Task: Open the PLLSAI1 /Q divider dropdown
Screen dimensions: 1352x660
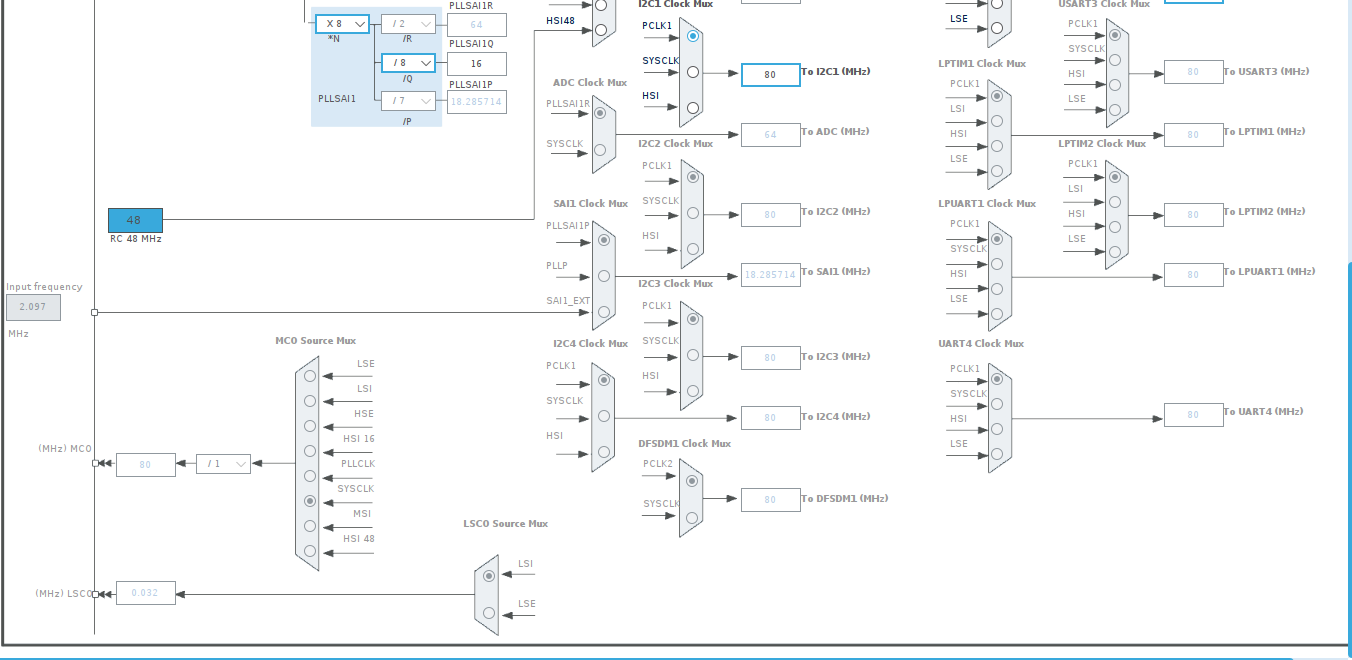Action: tap(408, 63)
